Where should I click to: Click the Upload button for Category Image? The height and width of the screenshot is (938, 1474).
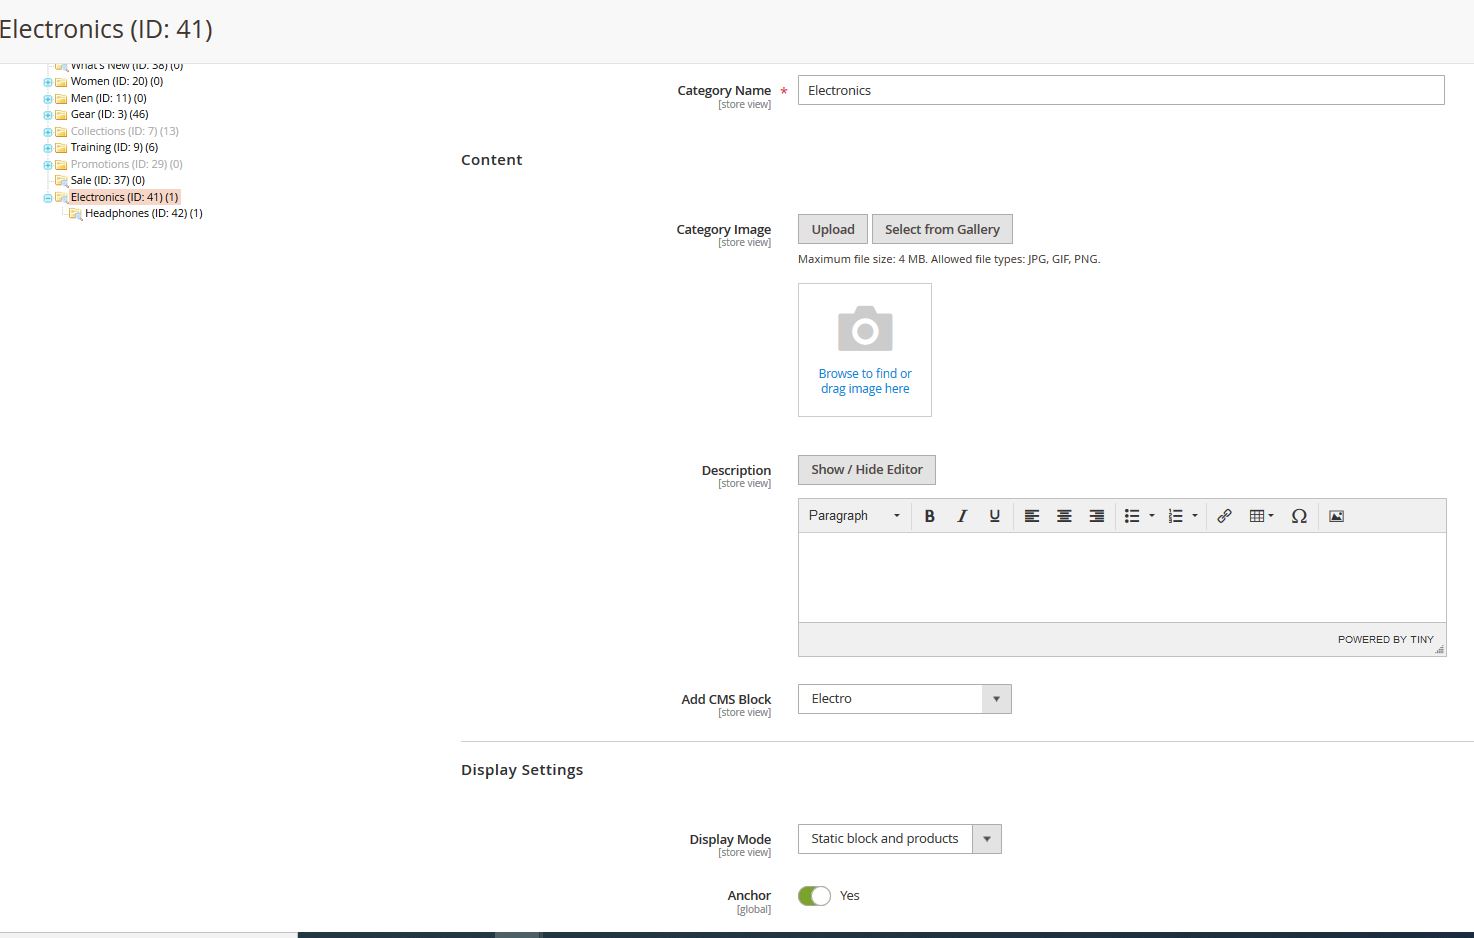tap(831, 228)
